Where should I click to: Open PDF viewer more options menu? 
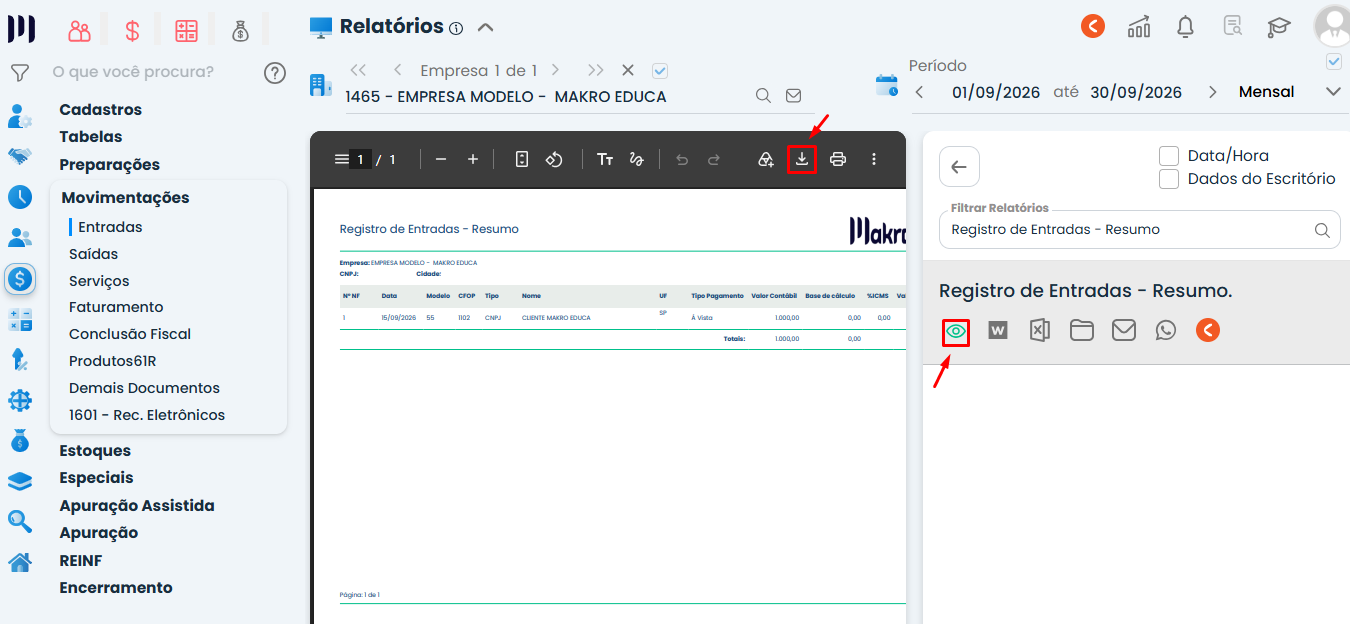coord(874,159)
